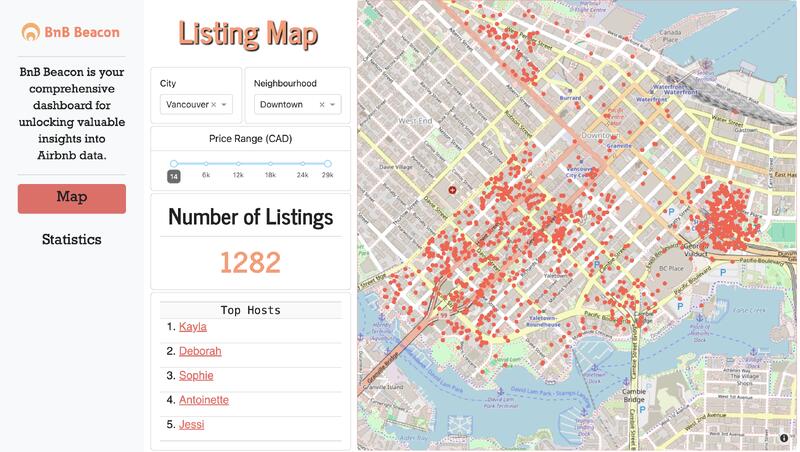Viewport: 800px width, 452px height.
Task: Switch to the Map tab
Action: point(72,198)
